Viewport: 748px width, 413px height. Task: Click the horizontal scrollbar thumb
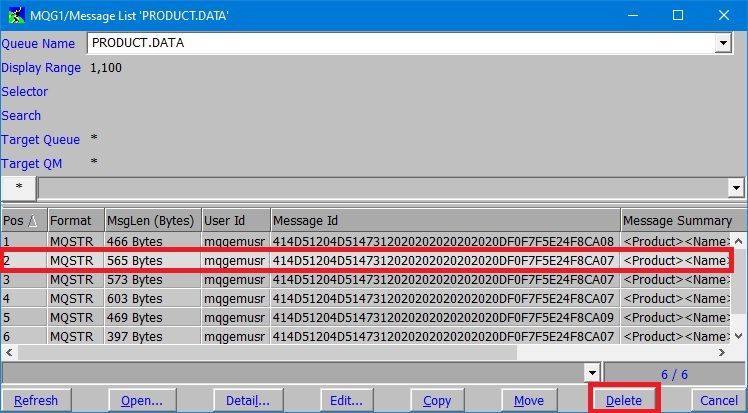tap(267, 352)
